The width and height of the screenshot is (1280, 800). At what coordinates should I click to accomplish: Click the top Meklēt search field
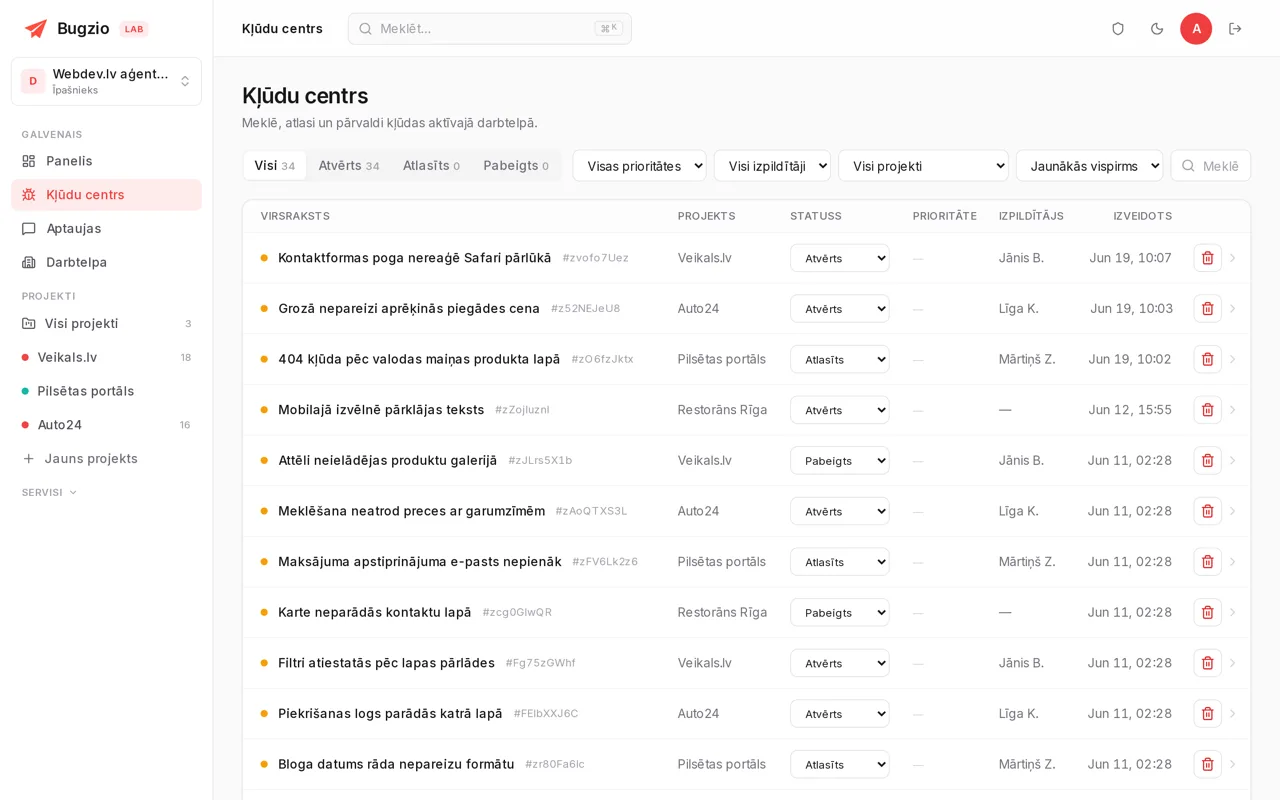tap(490, 29)
